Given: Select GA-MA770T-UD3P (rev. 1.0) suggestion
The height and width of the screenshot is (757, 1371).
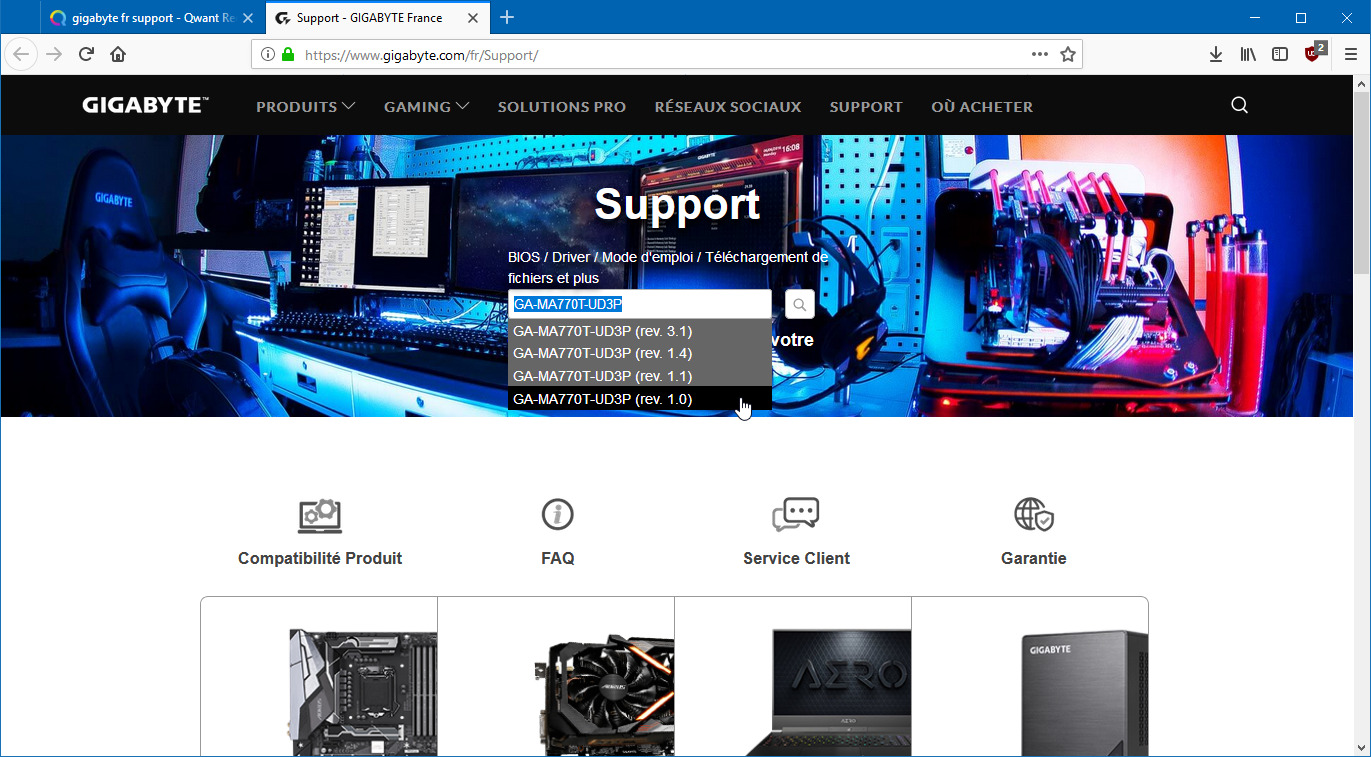Looking at the screenshot, I should pos(640,399).
